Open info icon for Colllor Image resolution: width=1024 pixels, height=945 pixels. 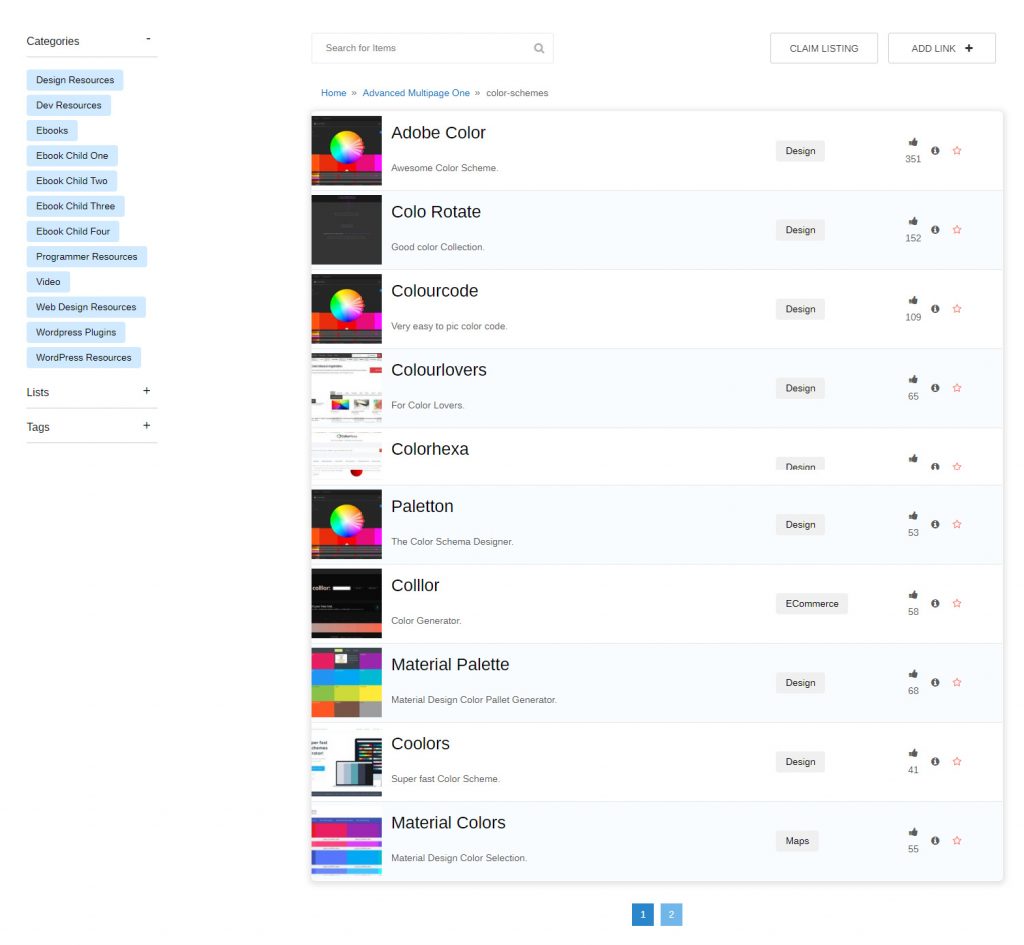935,603
